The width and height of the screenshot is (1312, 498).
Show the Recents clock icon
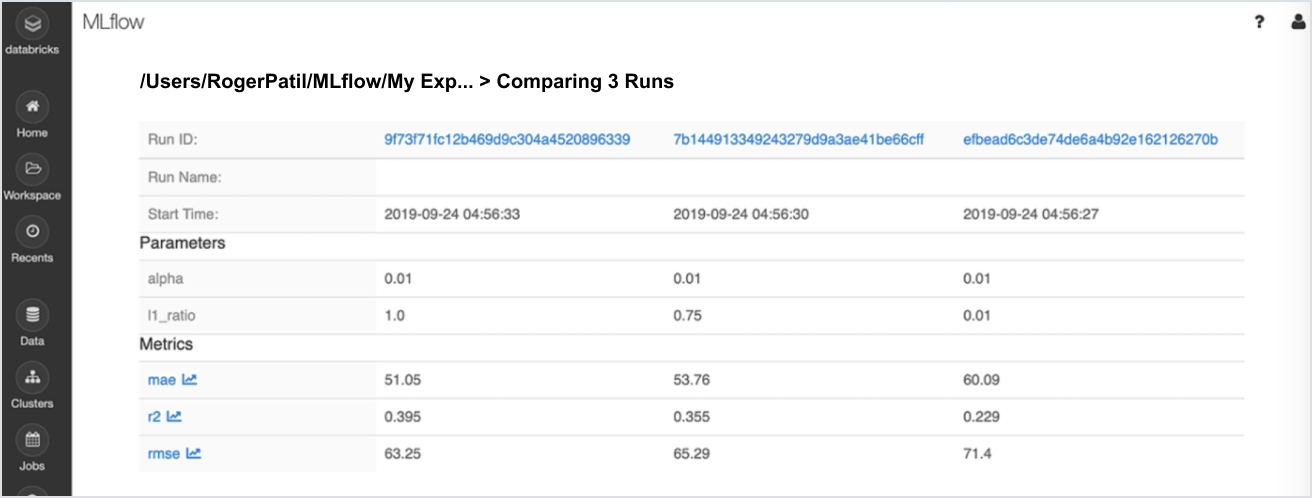32,231
